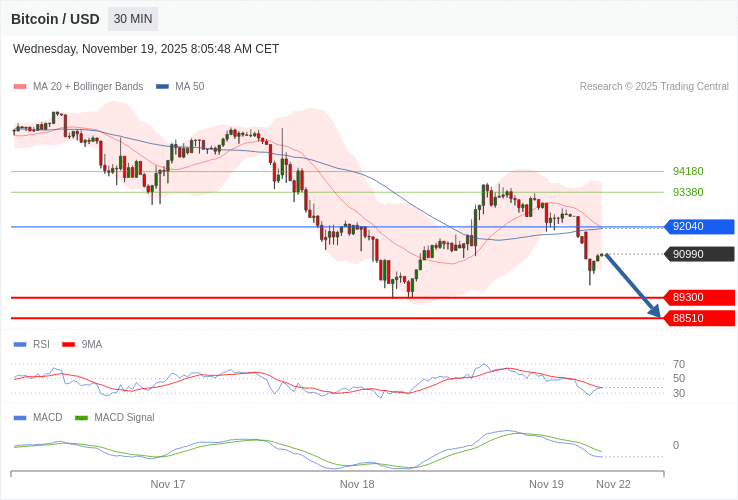Click the 9MA legend swatch

coord(69,345)
